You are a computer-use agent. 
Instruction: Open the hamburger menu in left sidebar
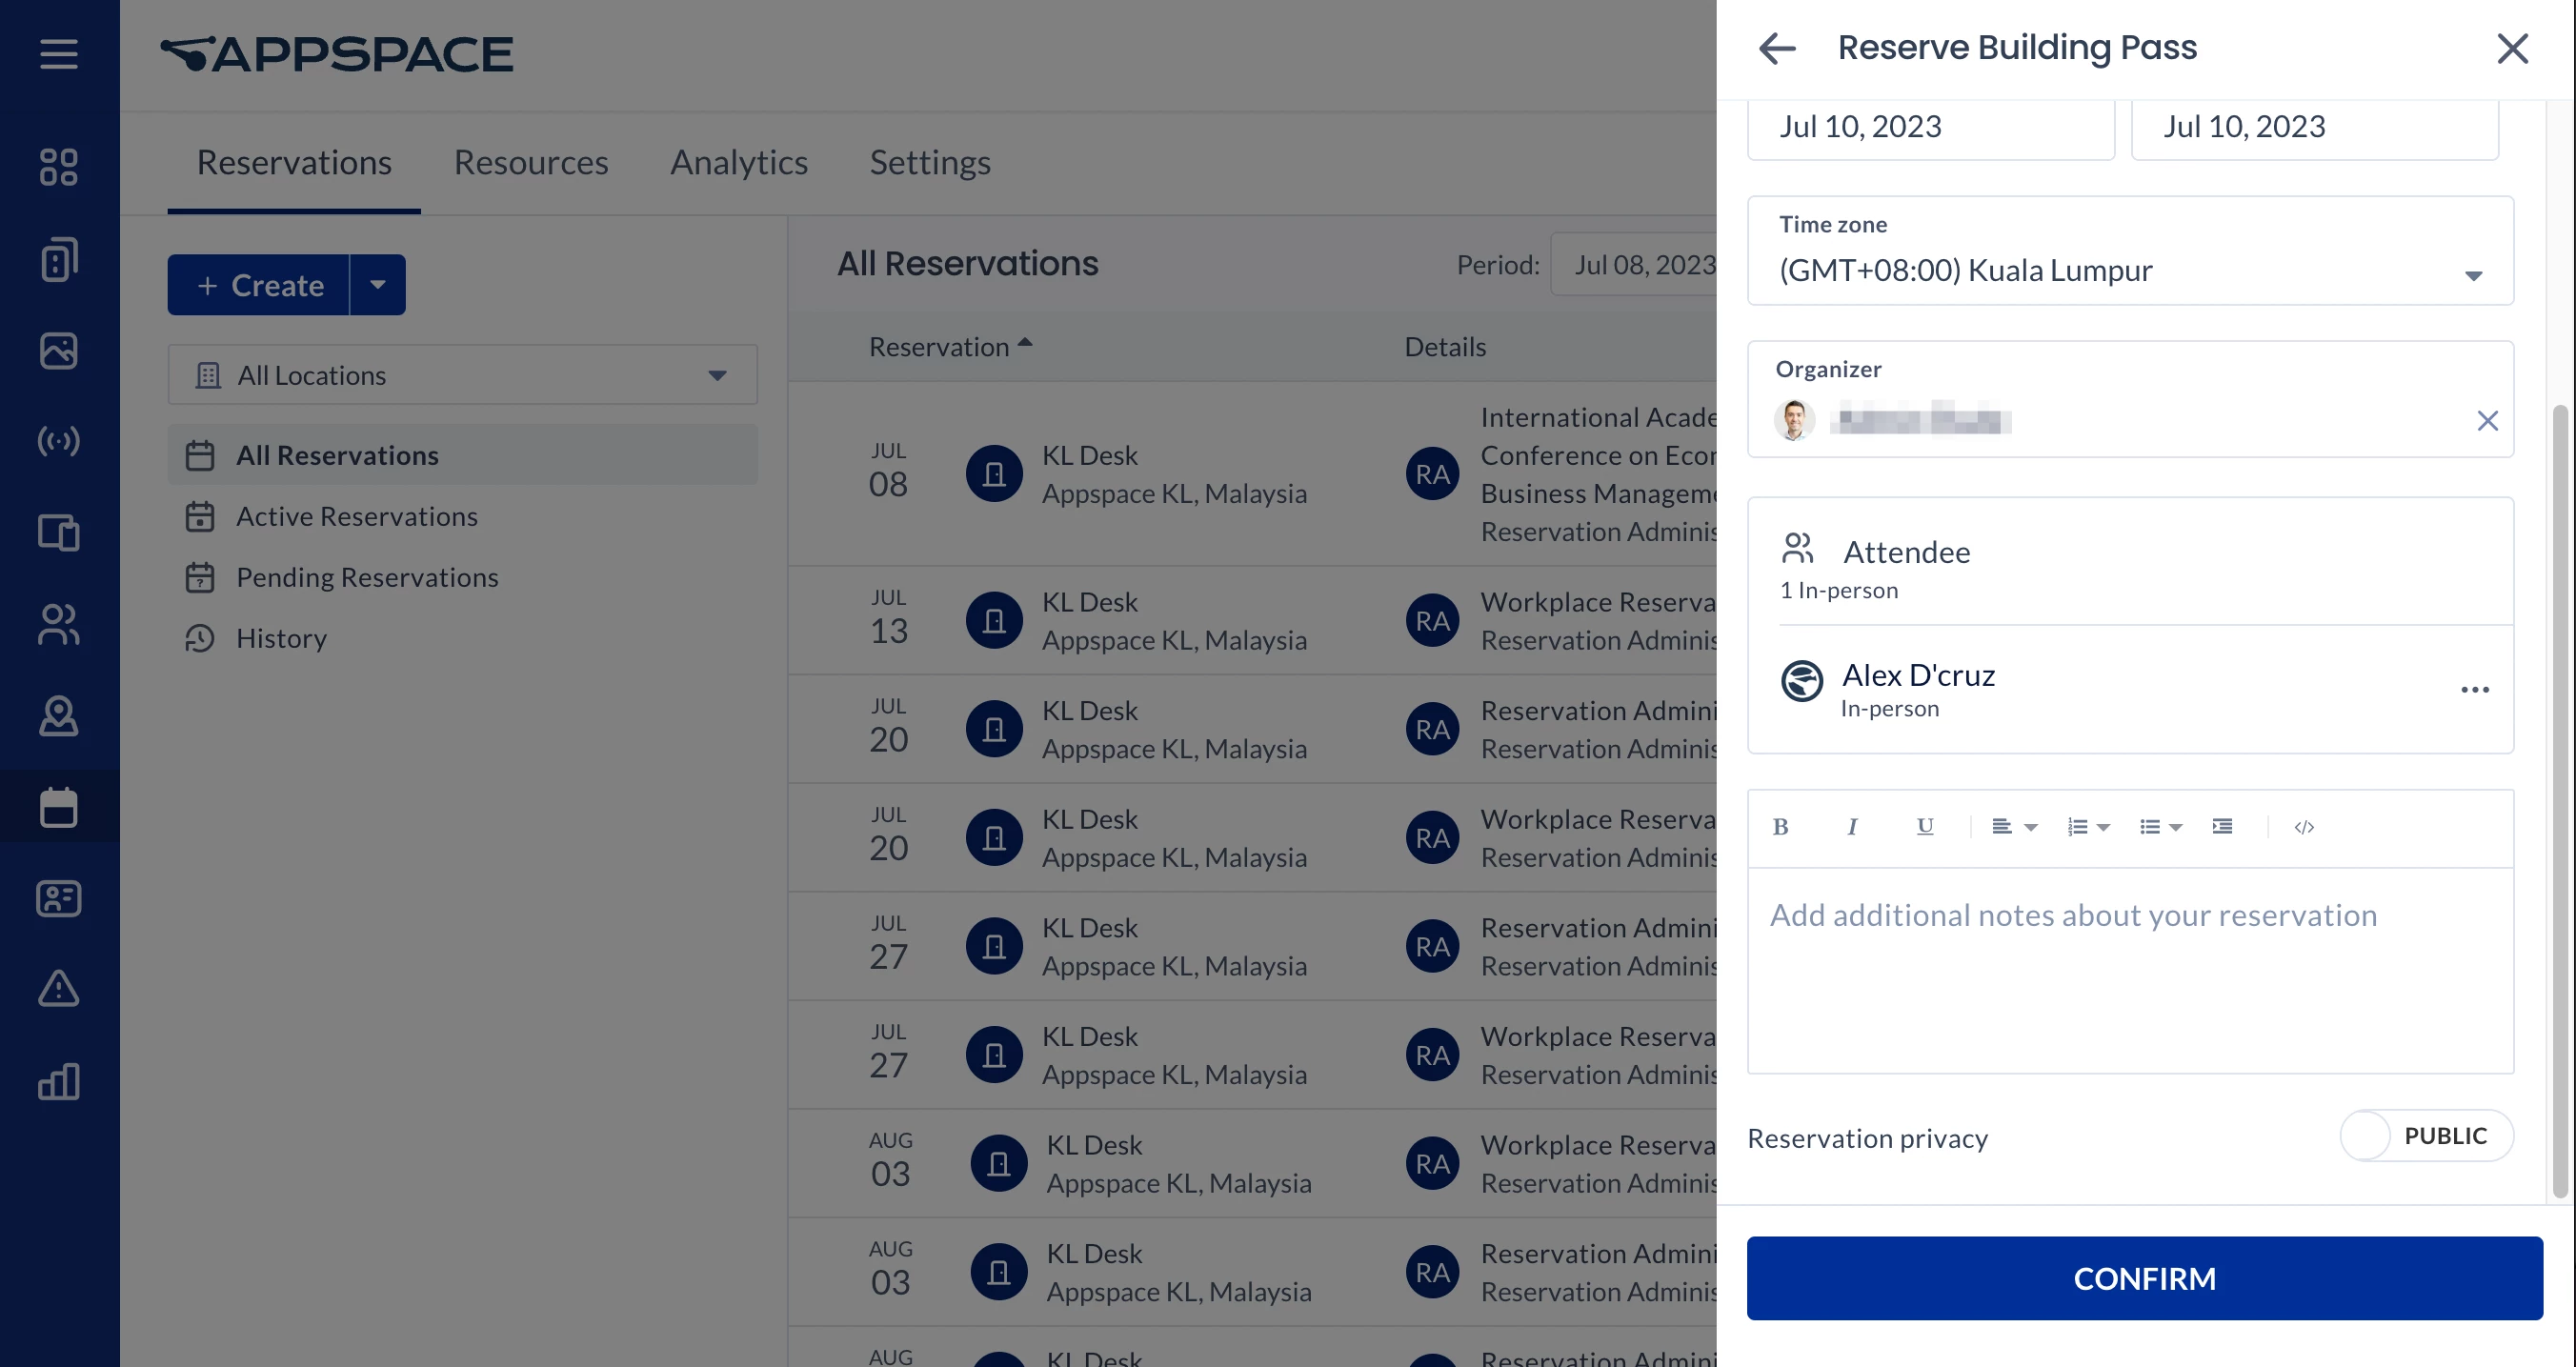59,54
